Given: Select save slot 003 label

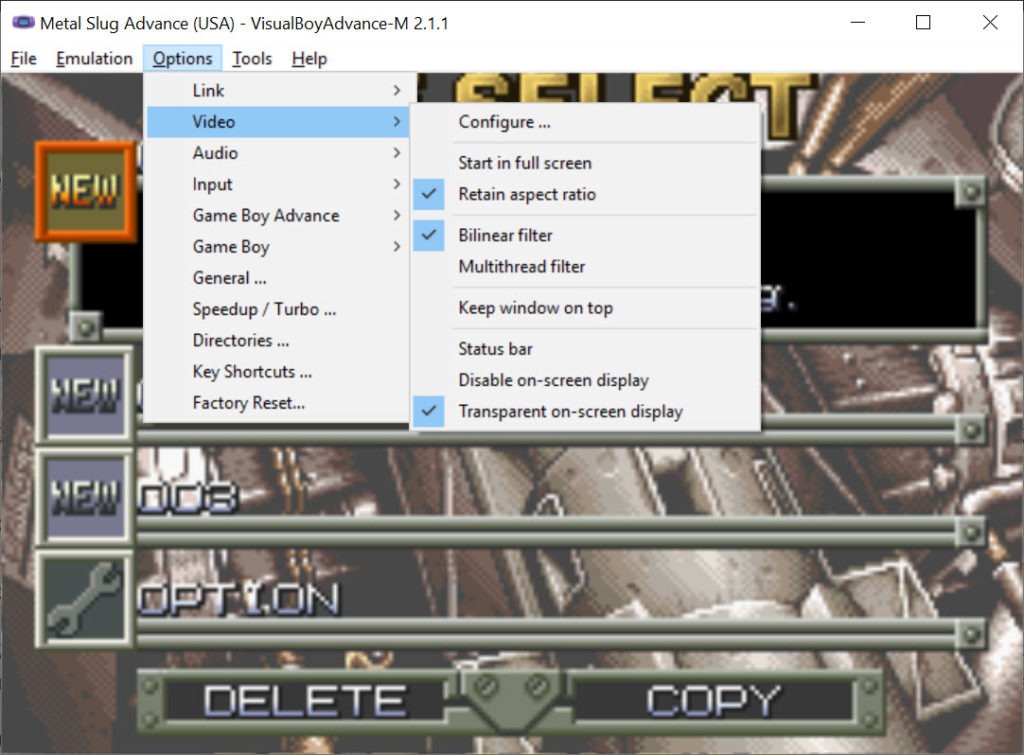Looking at the screenshot, I should point(187,498).
